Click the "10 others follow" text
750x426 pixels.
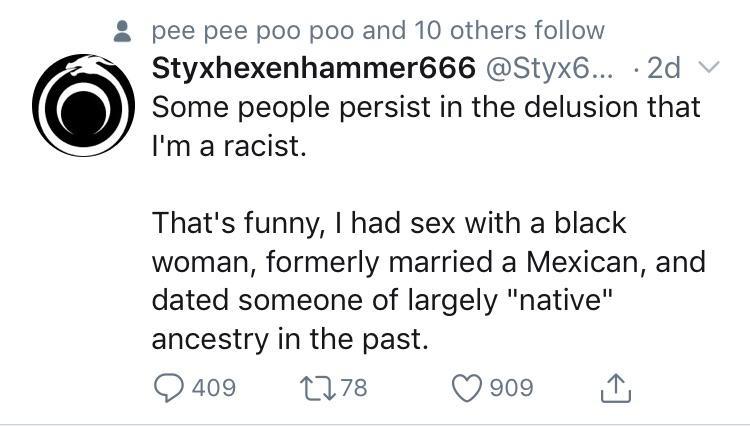(509, 31)
